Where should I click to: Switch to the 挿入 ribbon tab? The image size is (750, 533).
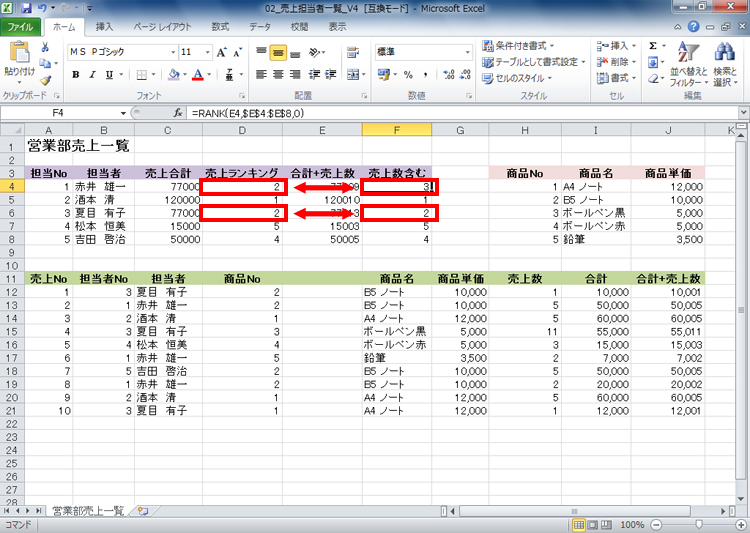click(104, 27)
